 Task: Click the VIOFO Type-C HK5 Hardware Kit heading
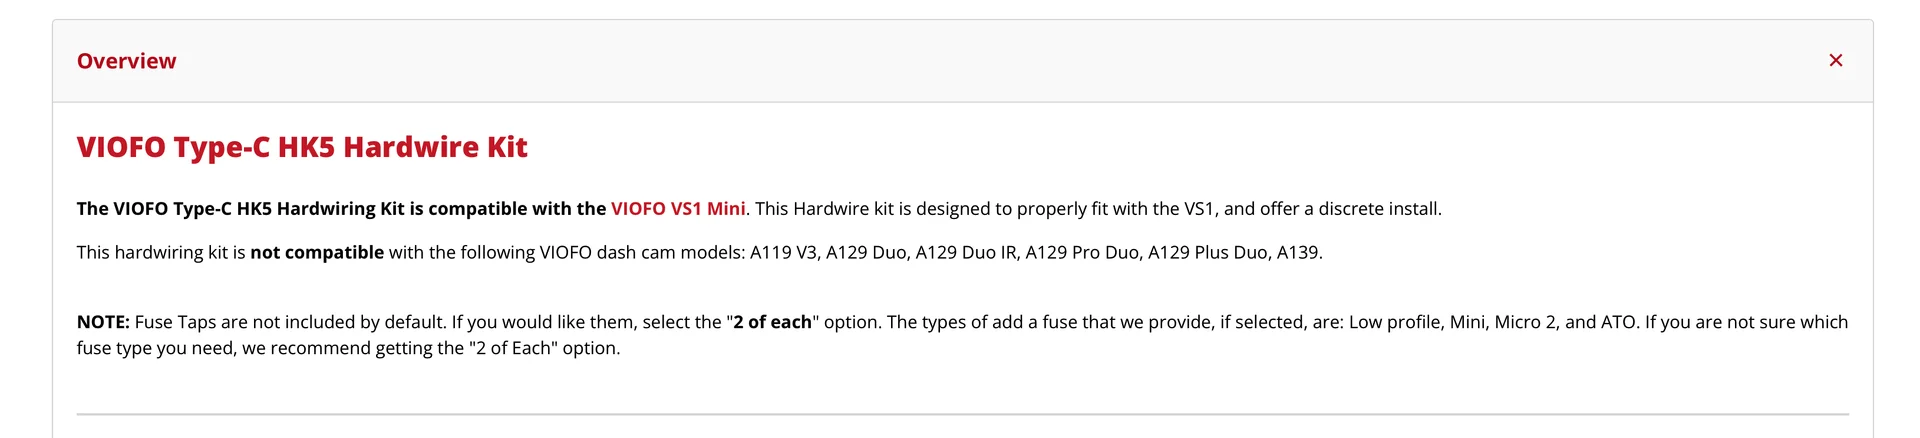pos(302,147)
